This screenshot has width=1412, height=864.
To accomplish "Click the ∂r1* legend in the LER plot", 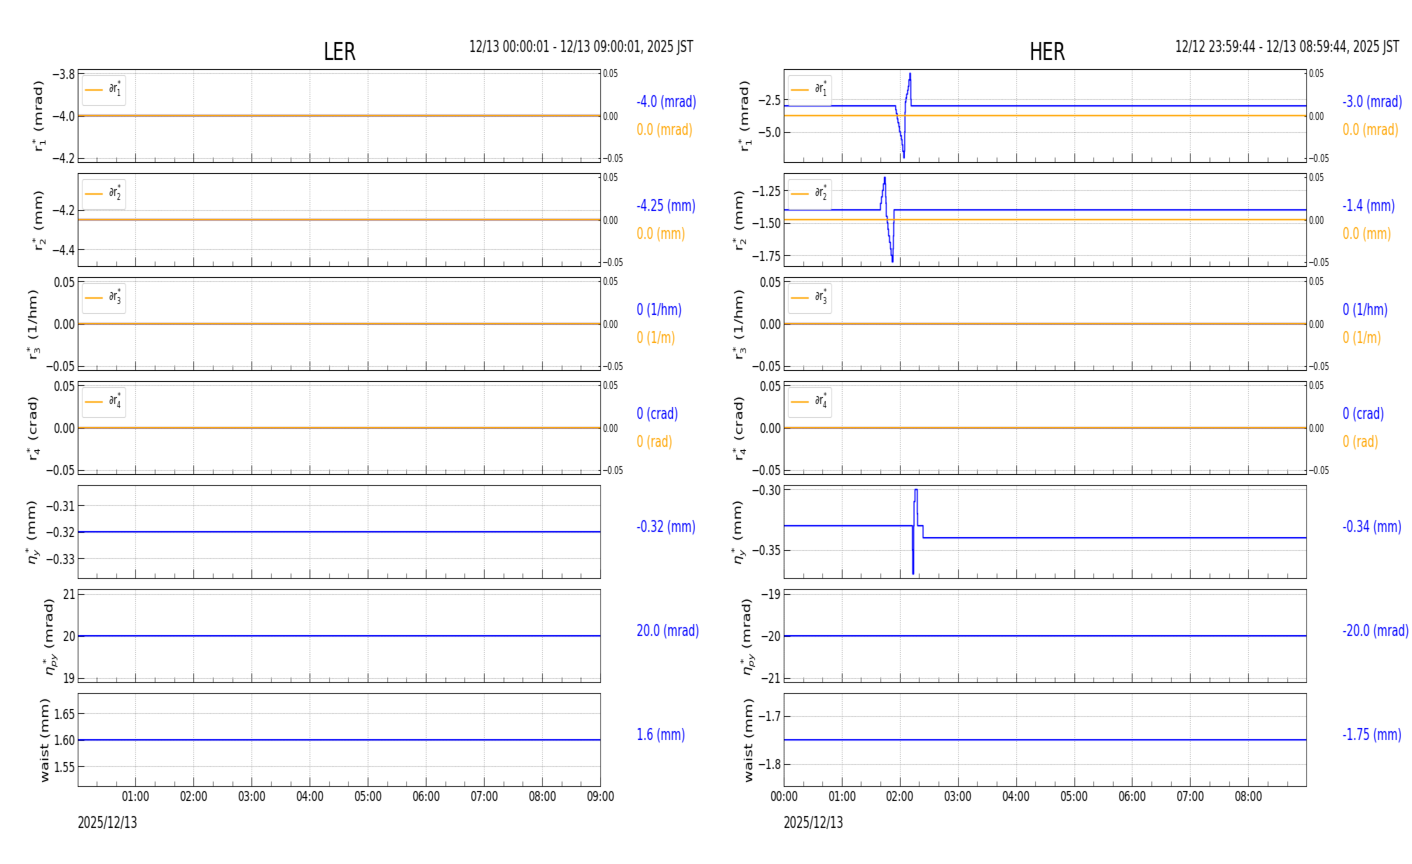I will point(104,90).
